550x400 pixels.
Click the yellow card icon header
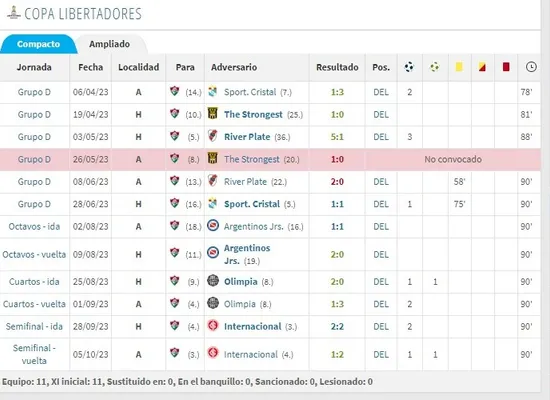point(459,67)
